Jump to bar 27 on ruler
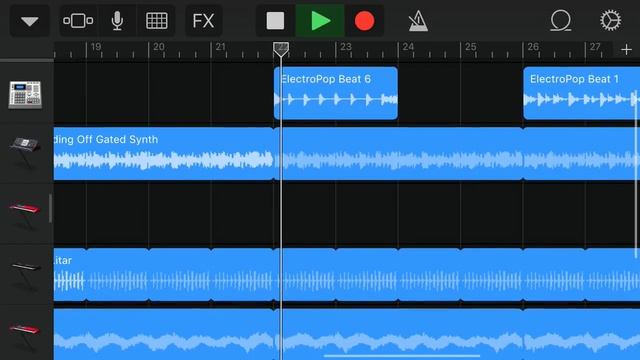 595,47
